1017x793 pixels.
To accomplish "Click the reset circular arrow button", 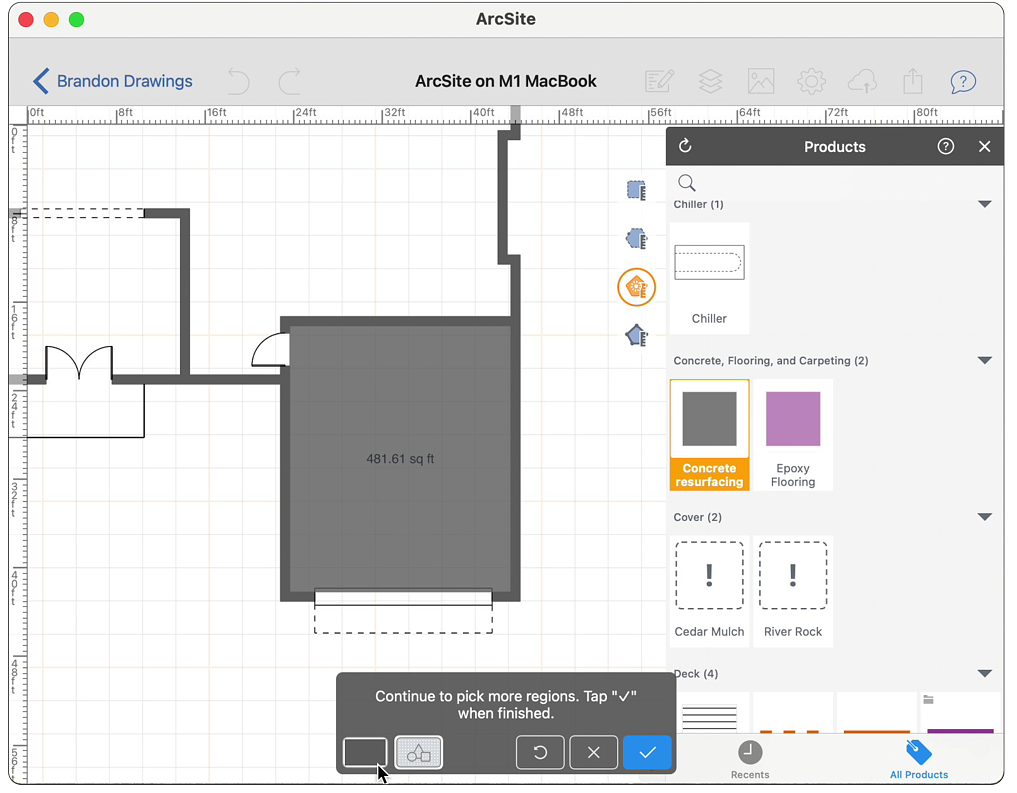I will point(540,752).
